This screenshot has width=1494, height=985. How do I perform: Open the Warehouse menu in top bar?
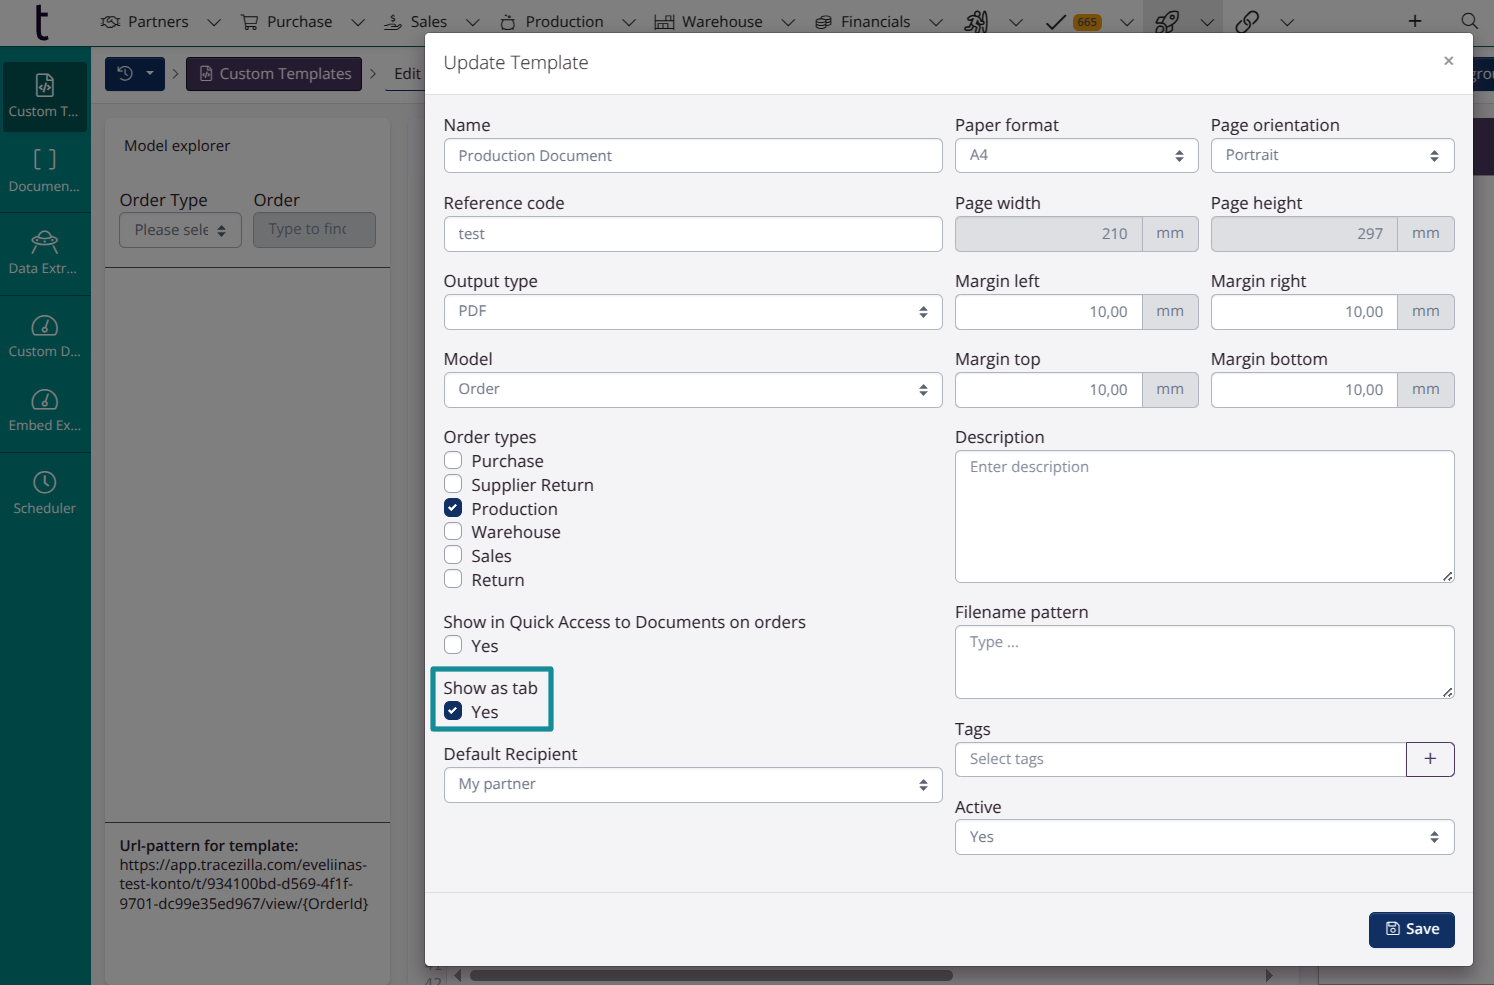721,21
